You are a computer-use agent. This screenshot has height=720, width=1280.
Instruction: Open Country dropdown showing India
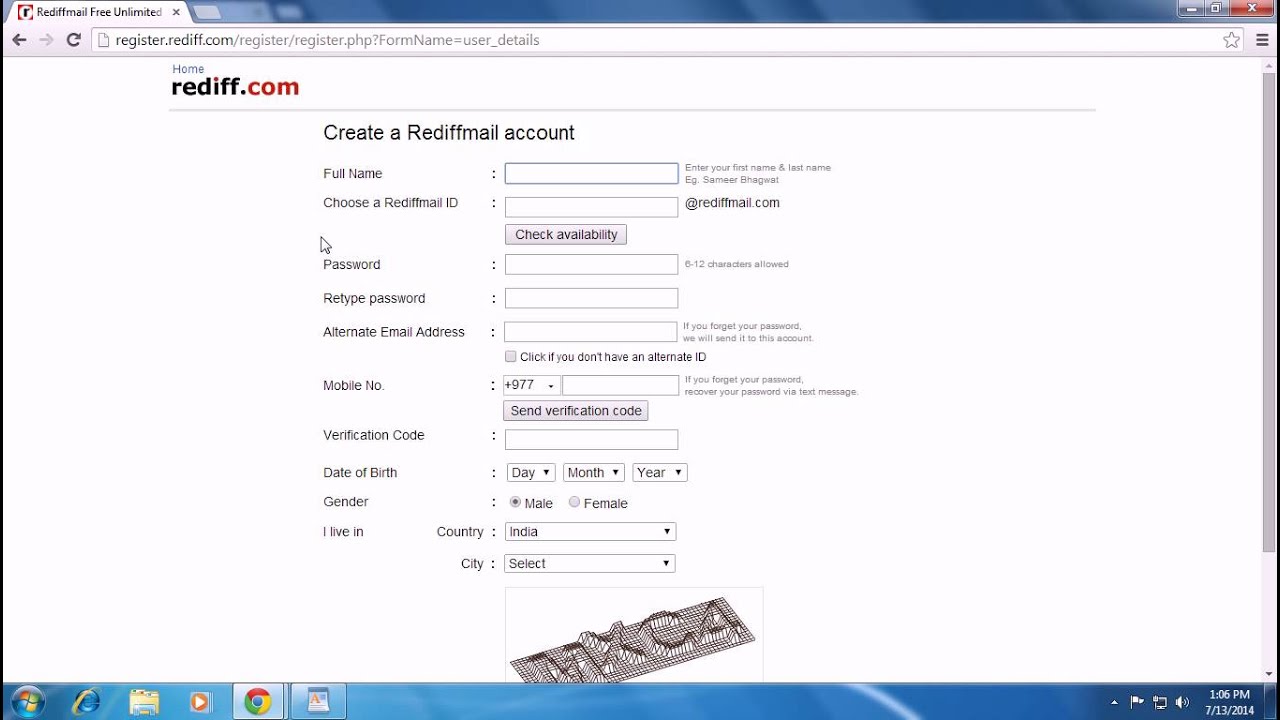(x=590, y=531)
